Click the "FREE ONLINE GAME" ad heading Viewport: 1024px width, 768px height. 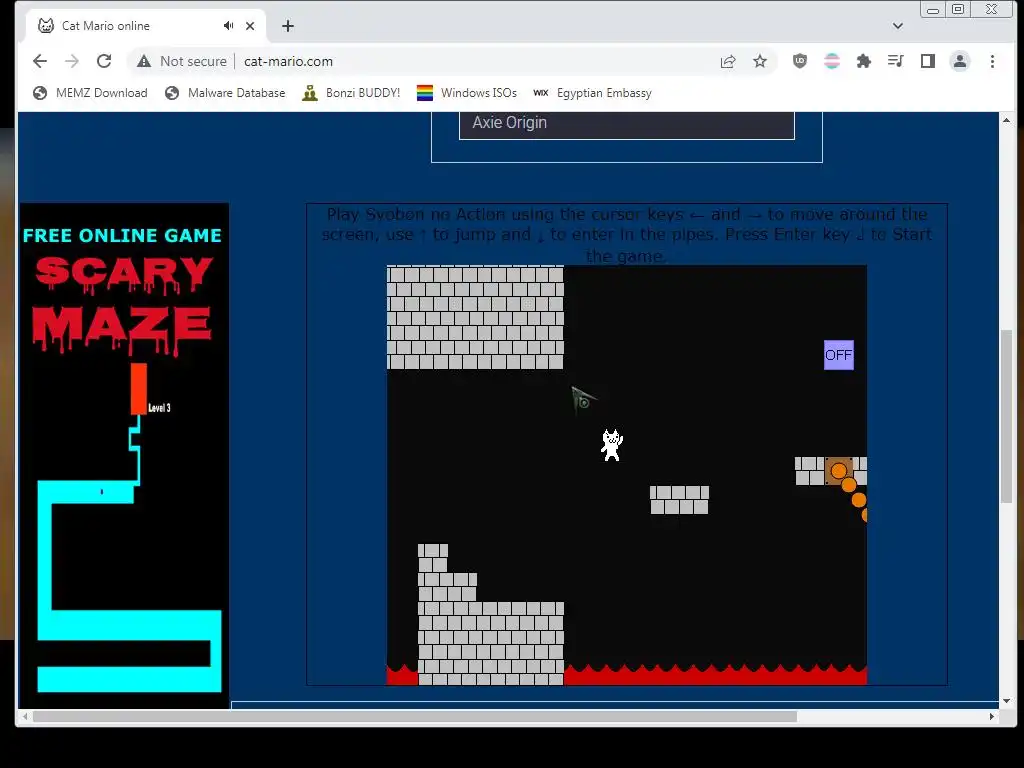point(122,235)
